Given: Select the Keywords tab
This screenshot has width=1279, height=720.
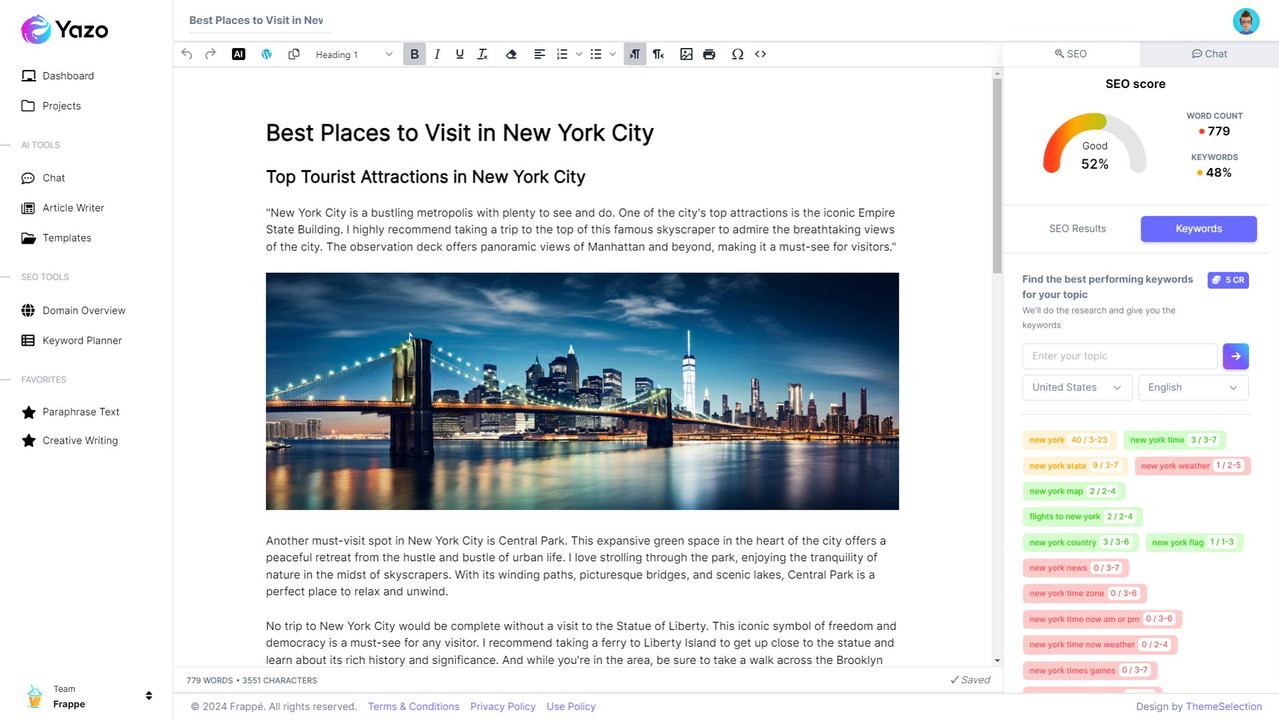Looking at the screenshot, I should [x=1198, y=229].
